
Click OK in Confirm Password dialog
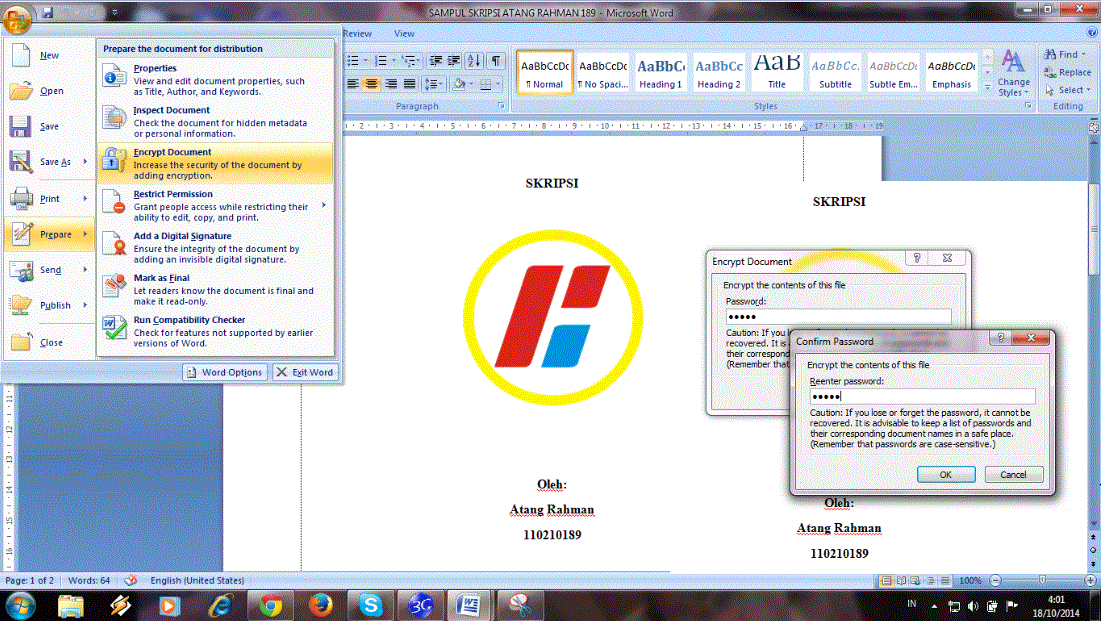tap(946, 475)
